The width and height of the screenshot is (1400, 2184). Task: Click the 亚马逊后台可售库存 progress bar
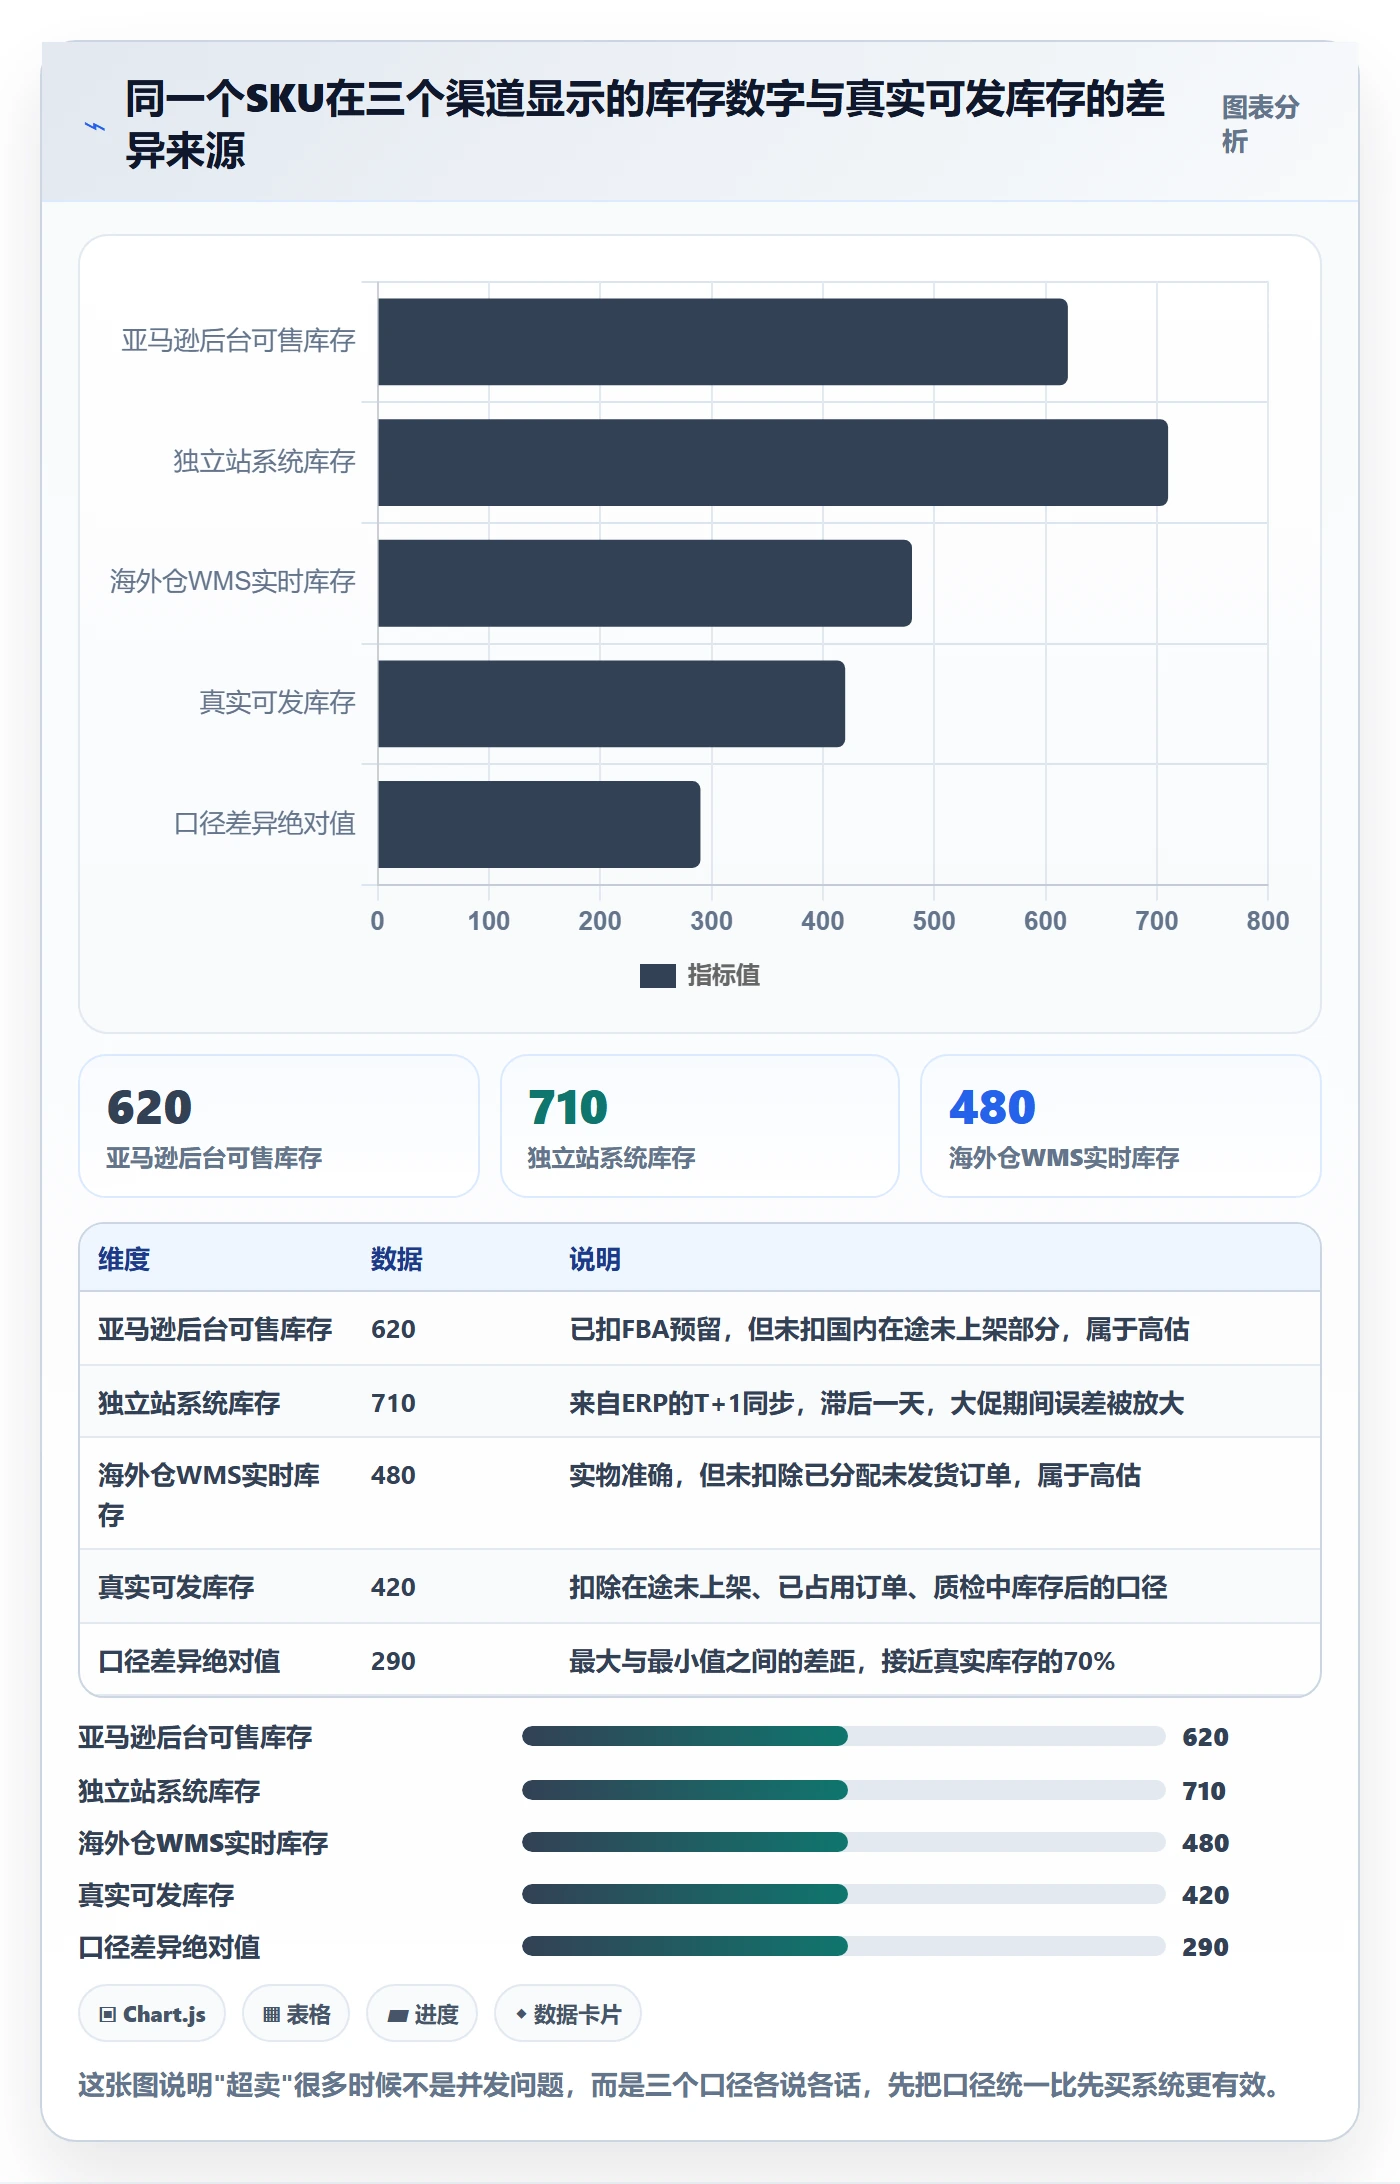click(x=843, y=1736)
